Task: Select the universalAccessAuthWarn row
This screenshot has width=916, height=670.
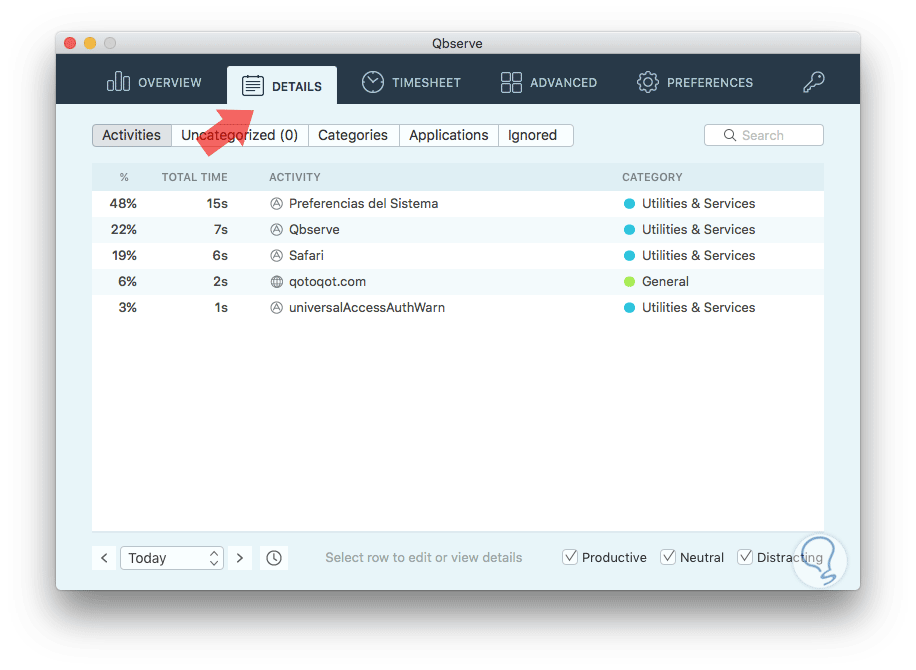Action: 457,308
